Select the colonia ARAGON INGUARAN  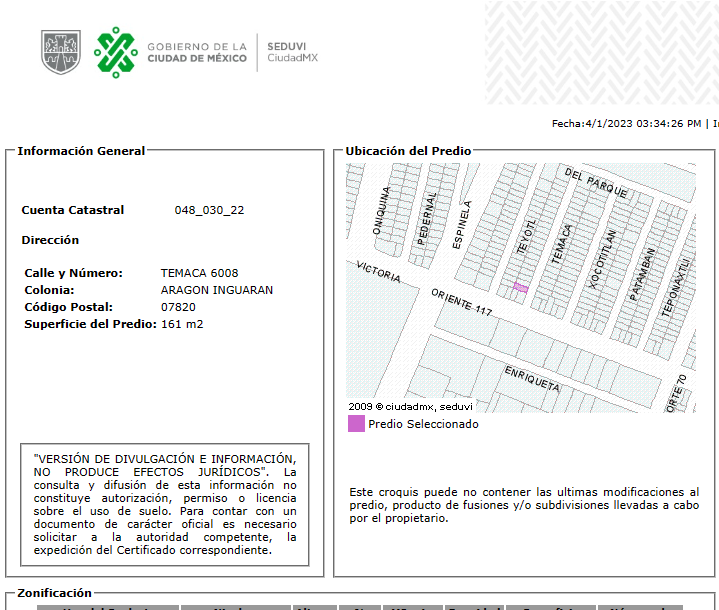pos(216,290)
